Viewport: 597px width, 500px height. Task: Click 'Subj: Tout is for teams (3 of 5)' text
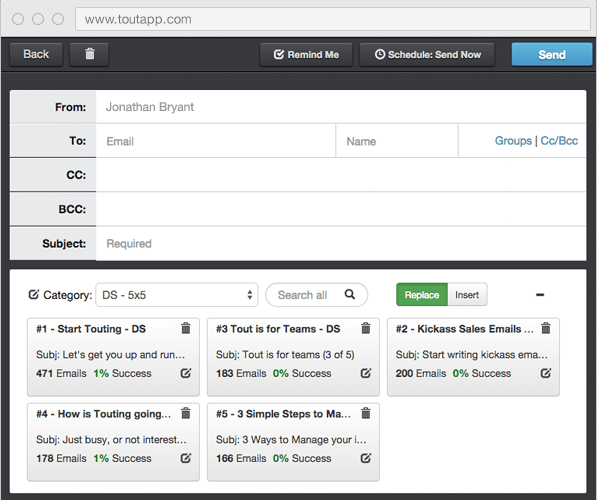pyautogui.click(x=285, y=355)
